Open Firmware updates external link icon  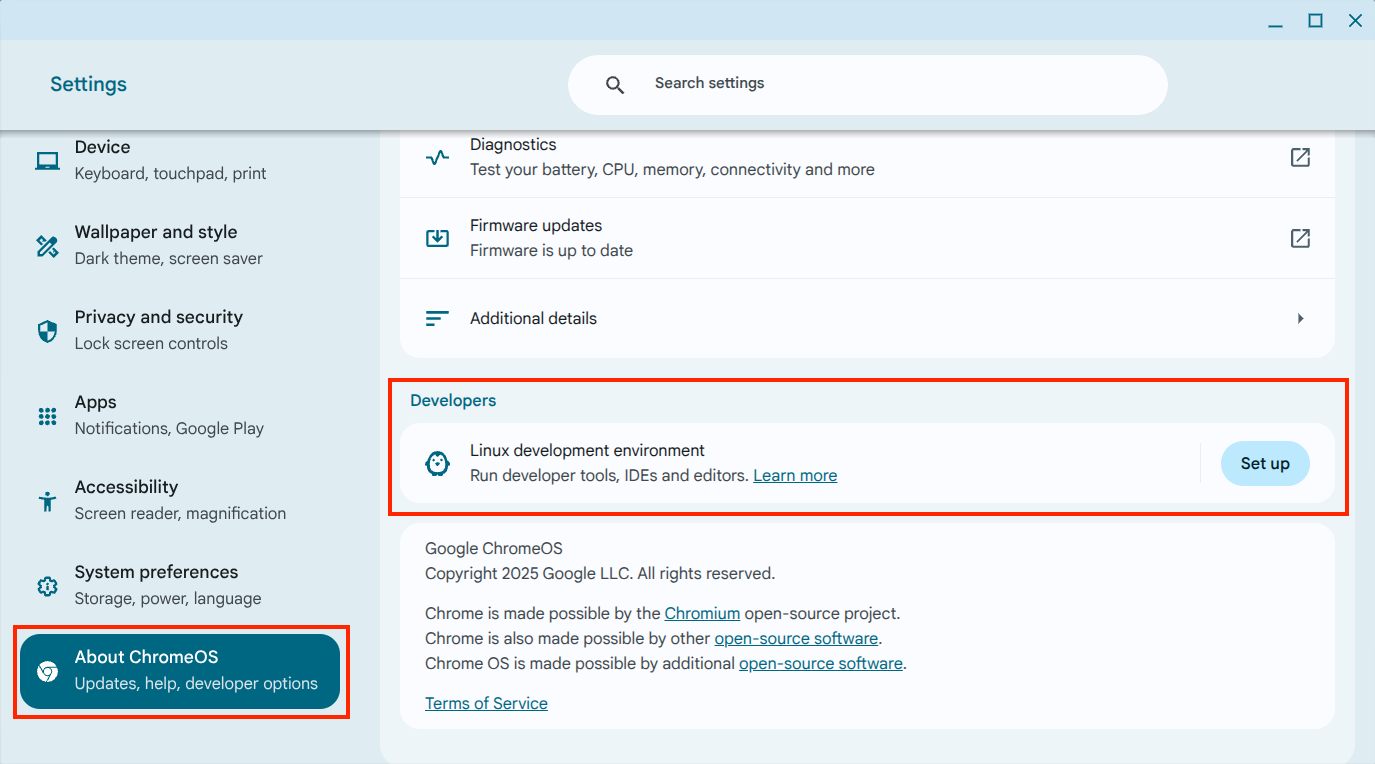click(1300, 238)
